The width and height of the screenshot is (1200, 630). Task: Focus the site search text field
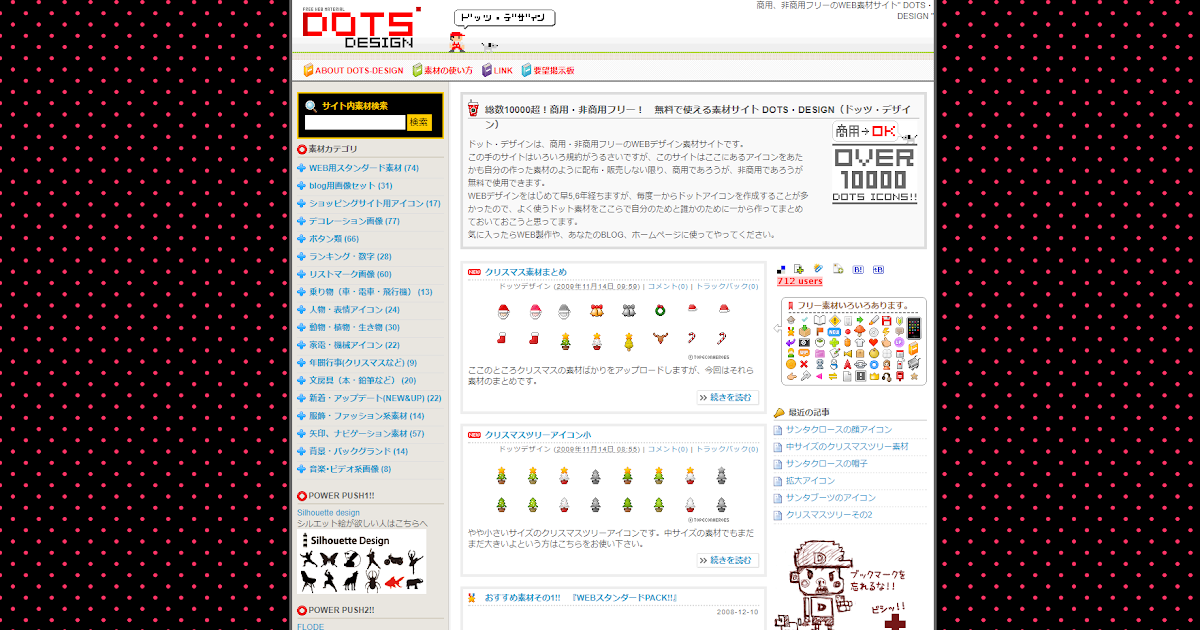tap(354, 122)
